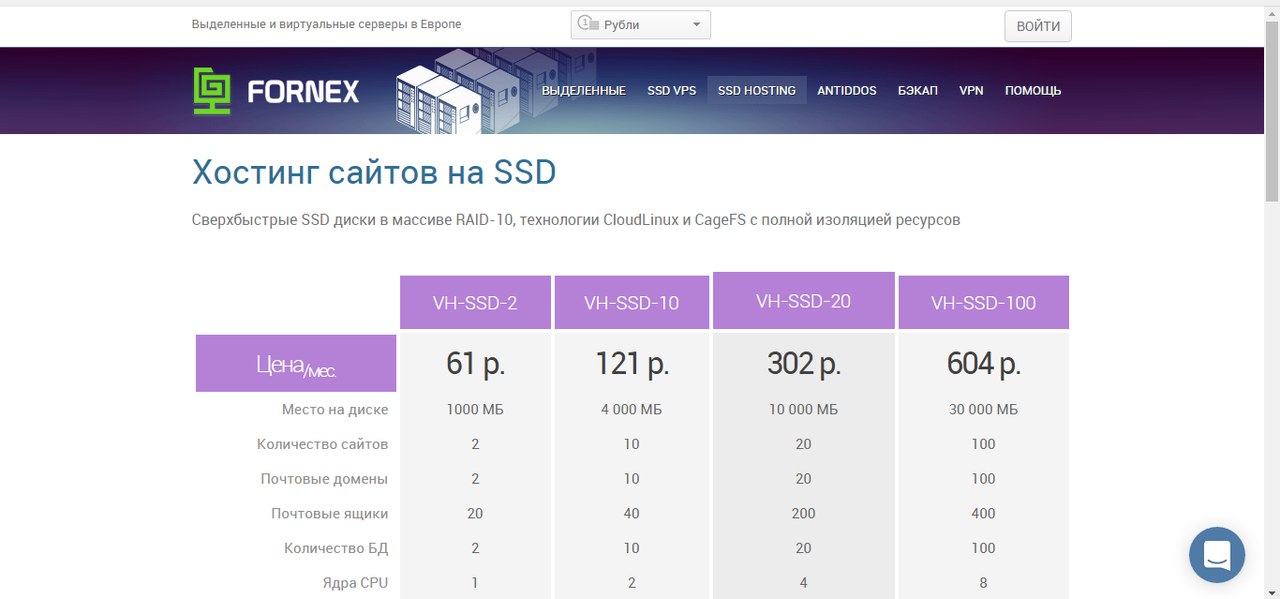This screenshot has height=599, width=1280.
Task: Click the currency dropdown arrow
Action: click(696, 25)
